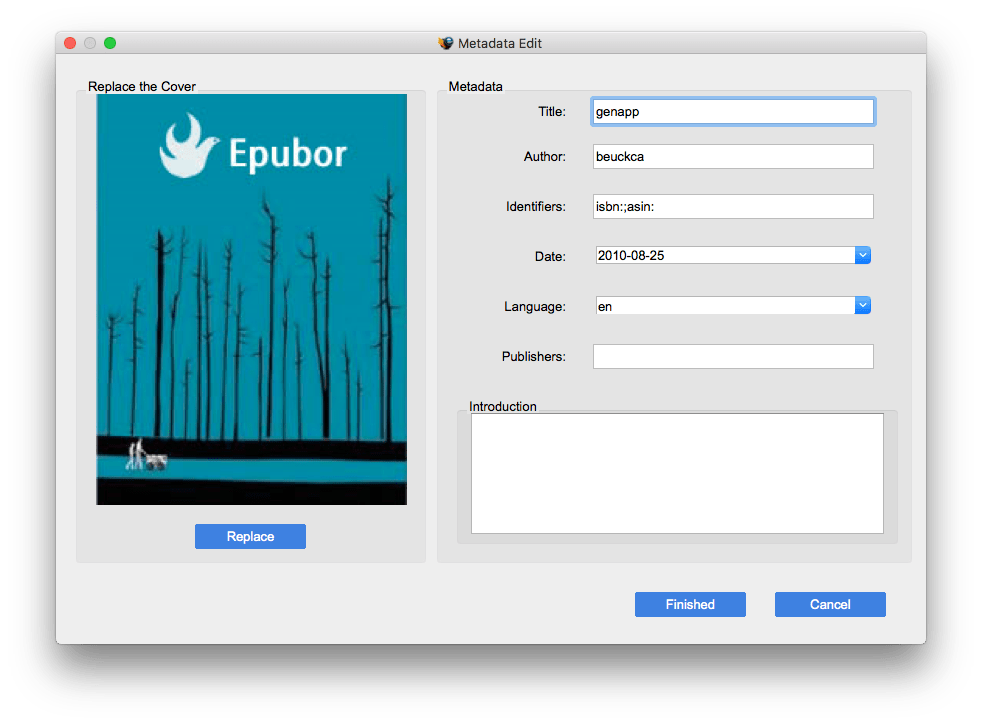Click Cancel to discard metadata changes
The image size is (982, 724).
point(830,604)
